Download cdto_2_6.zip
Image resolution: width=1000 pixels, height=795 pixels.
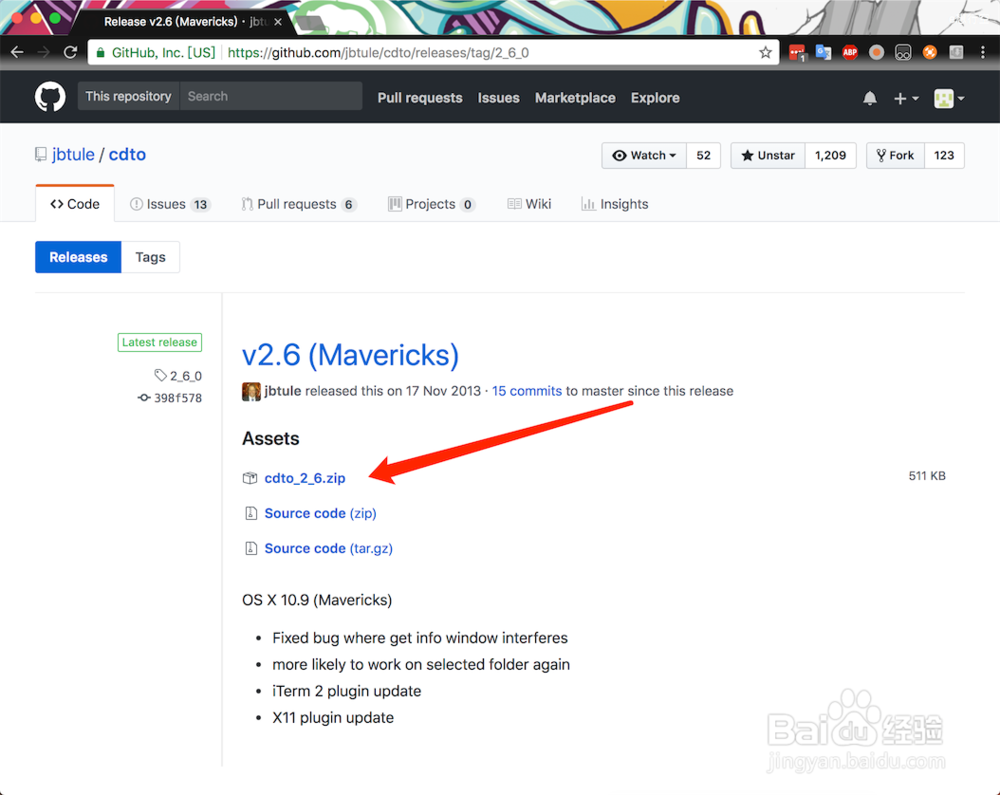point(305,478)
